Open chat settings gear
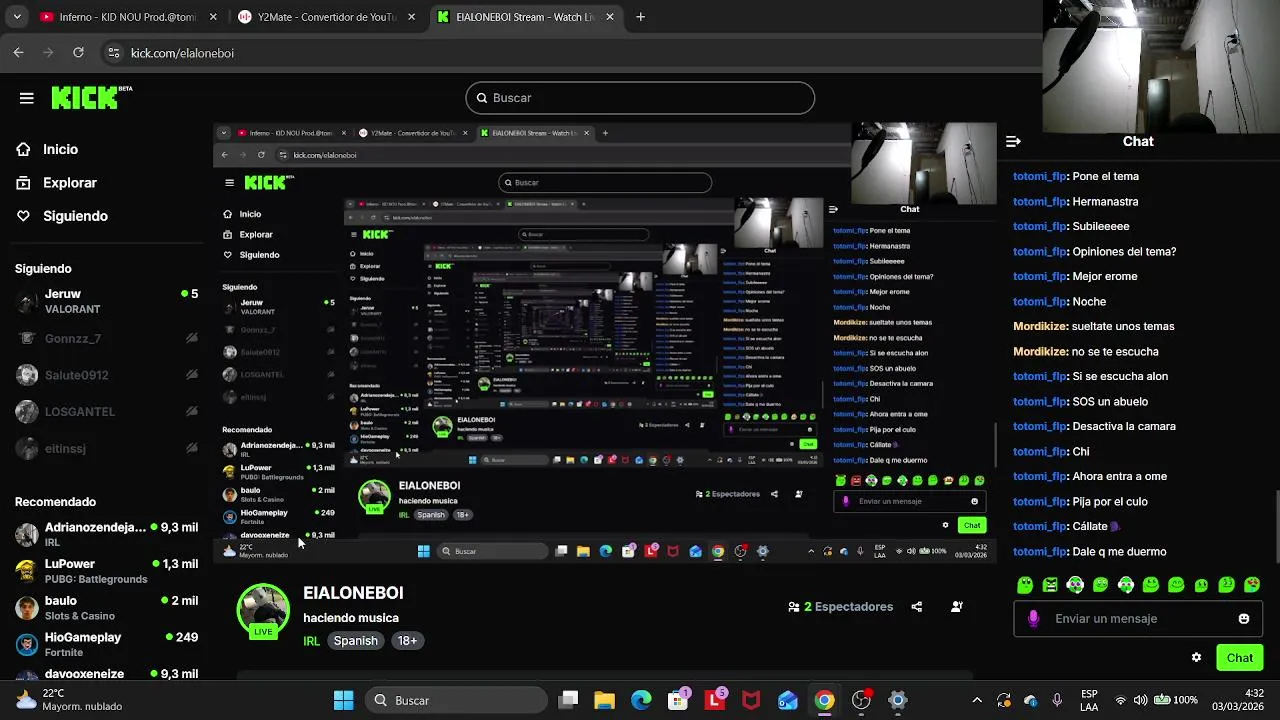Viewport: 1280px width, 720px height. 1196,658
